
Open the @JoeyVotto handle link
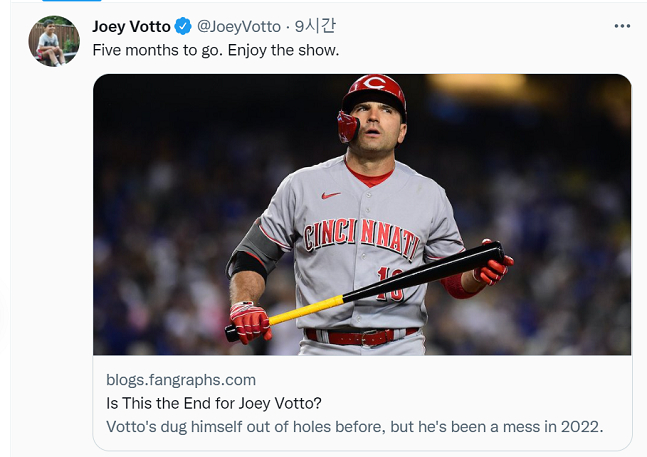(238, 27)
